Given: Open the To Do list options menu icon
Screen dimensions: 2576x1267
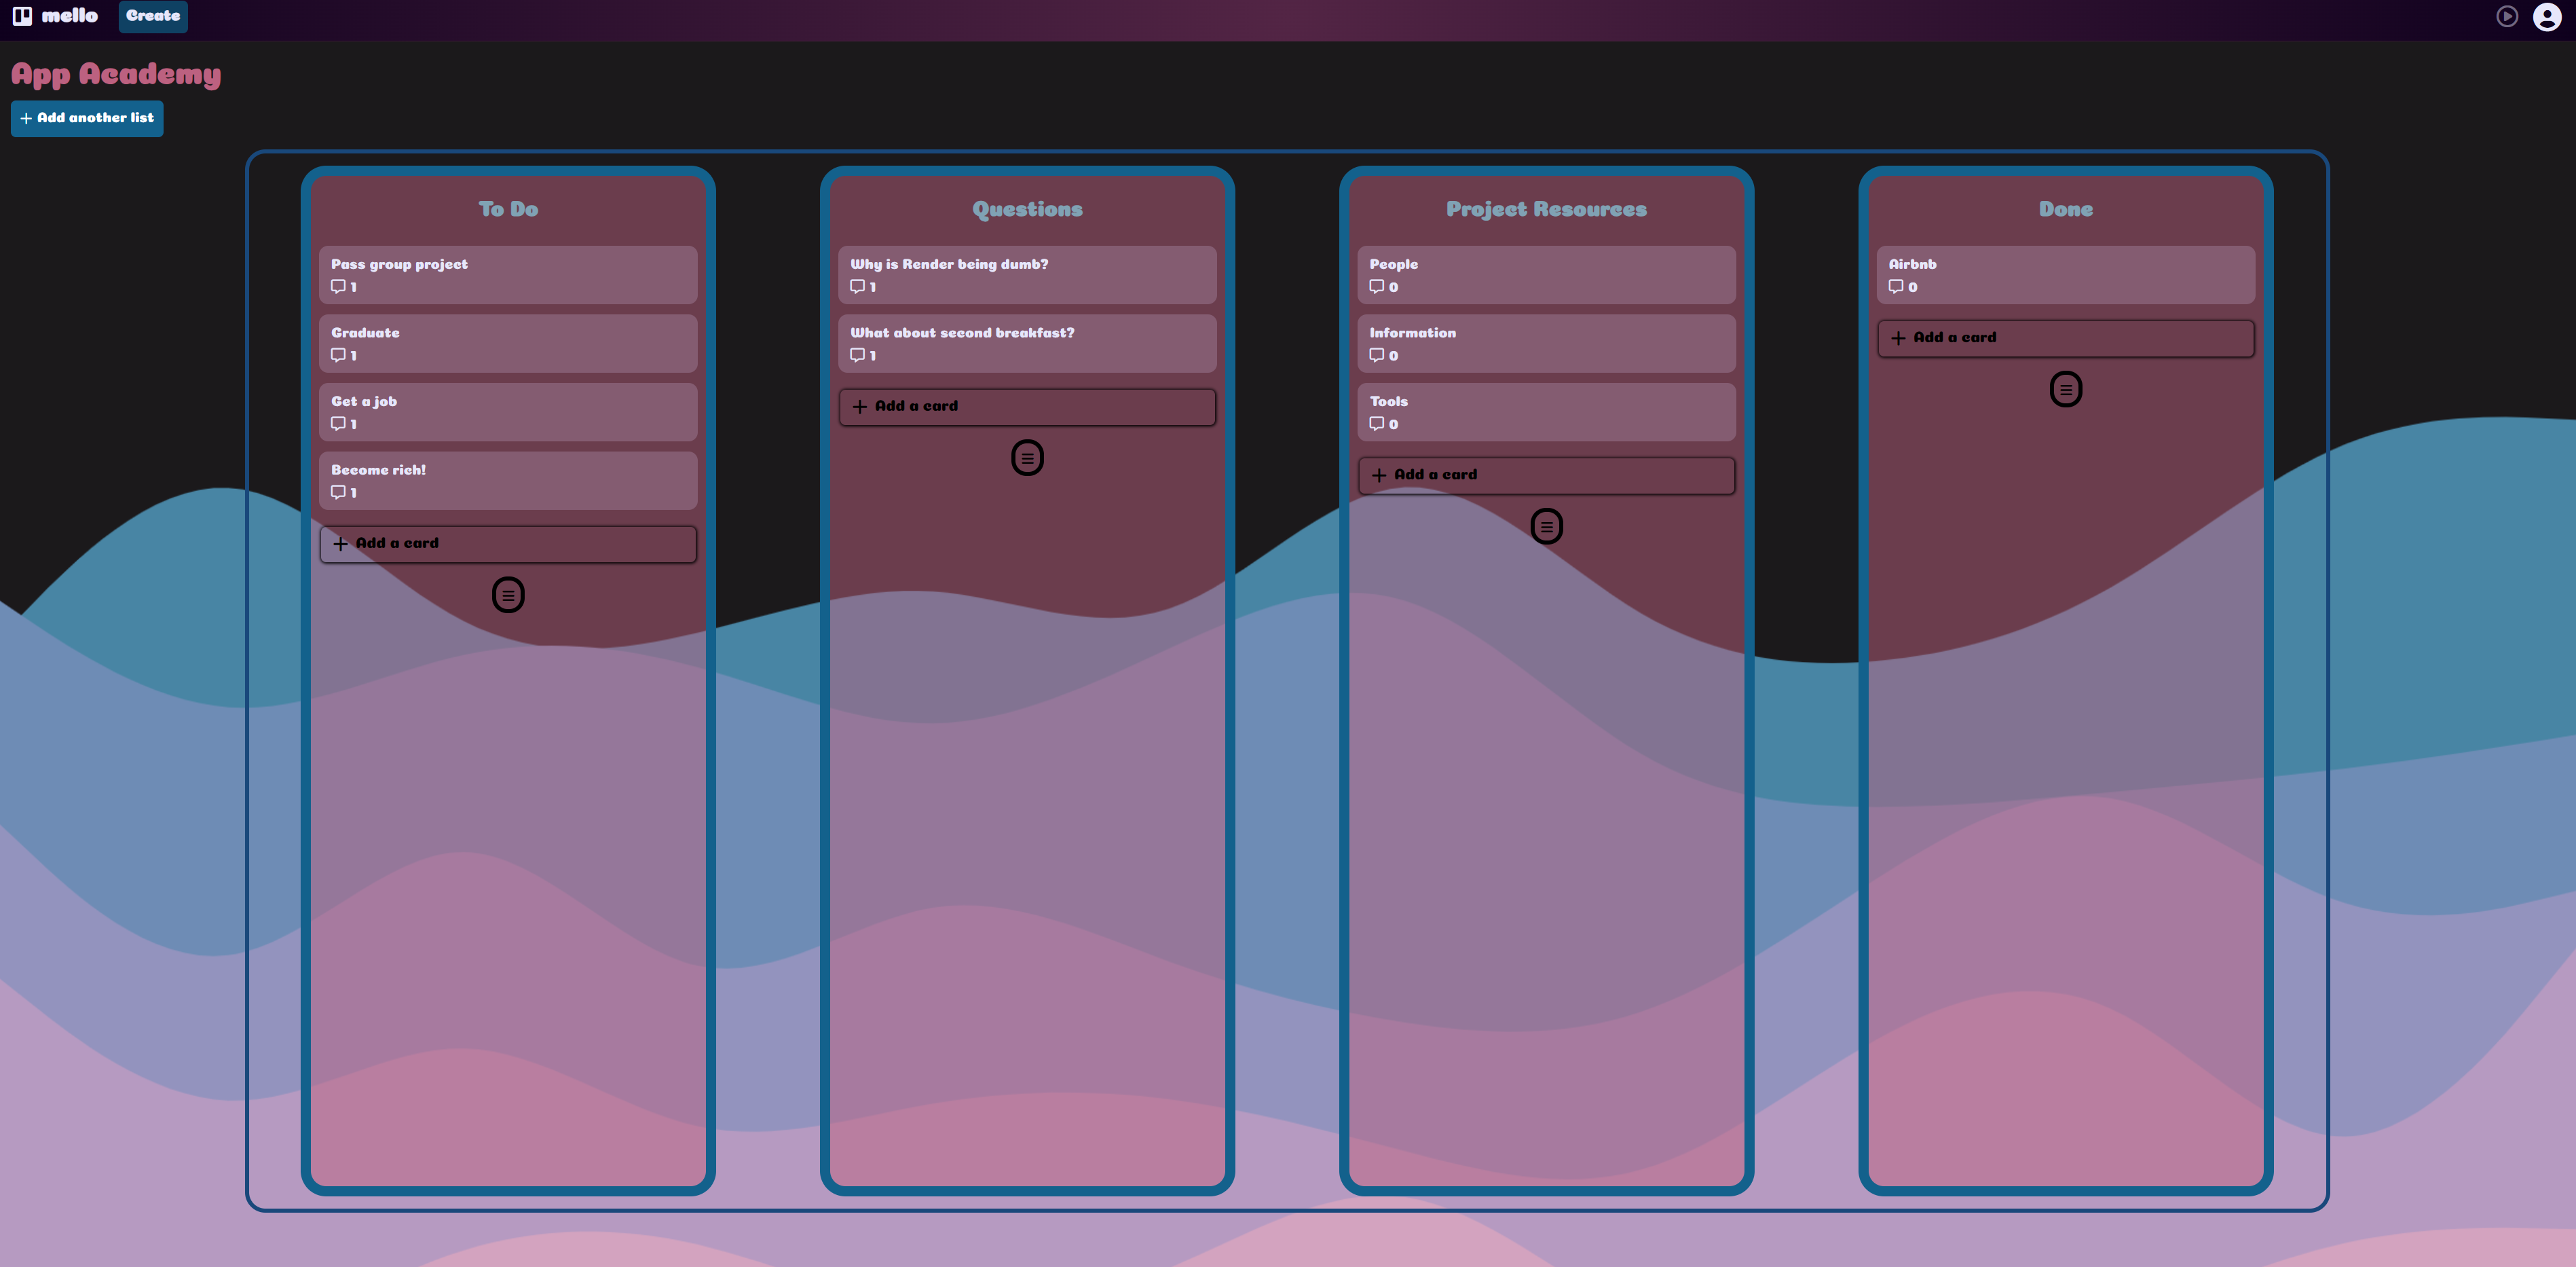Looking at the screenshot, I should pos(508,595).
